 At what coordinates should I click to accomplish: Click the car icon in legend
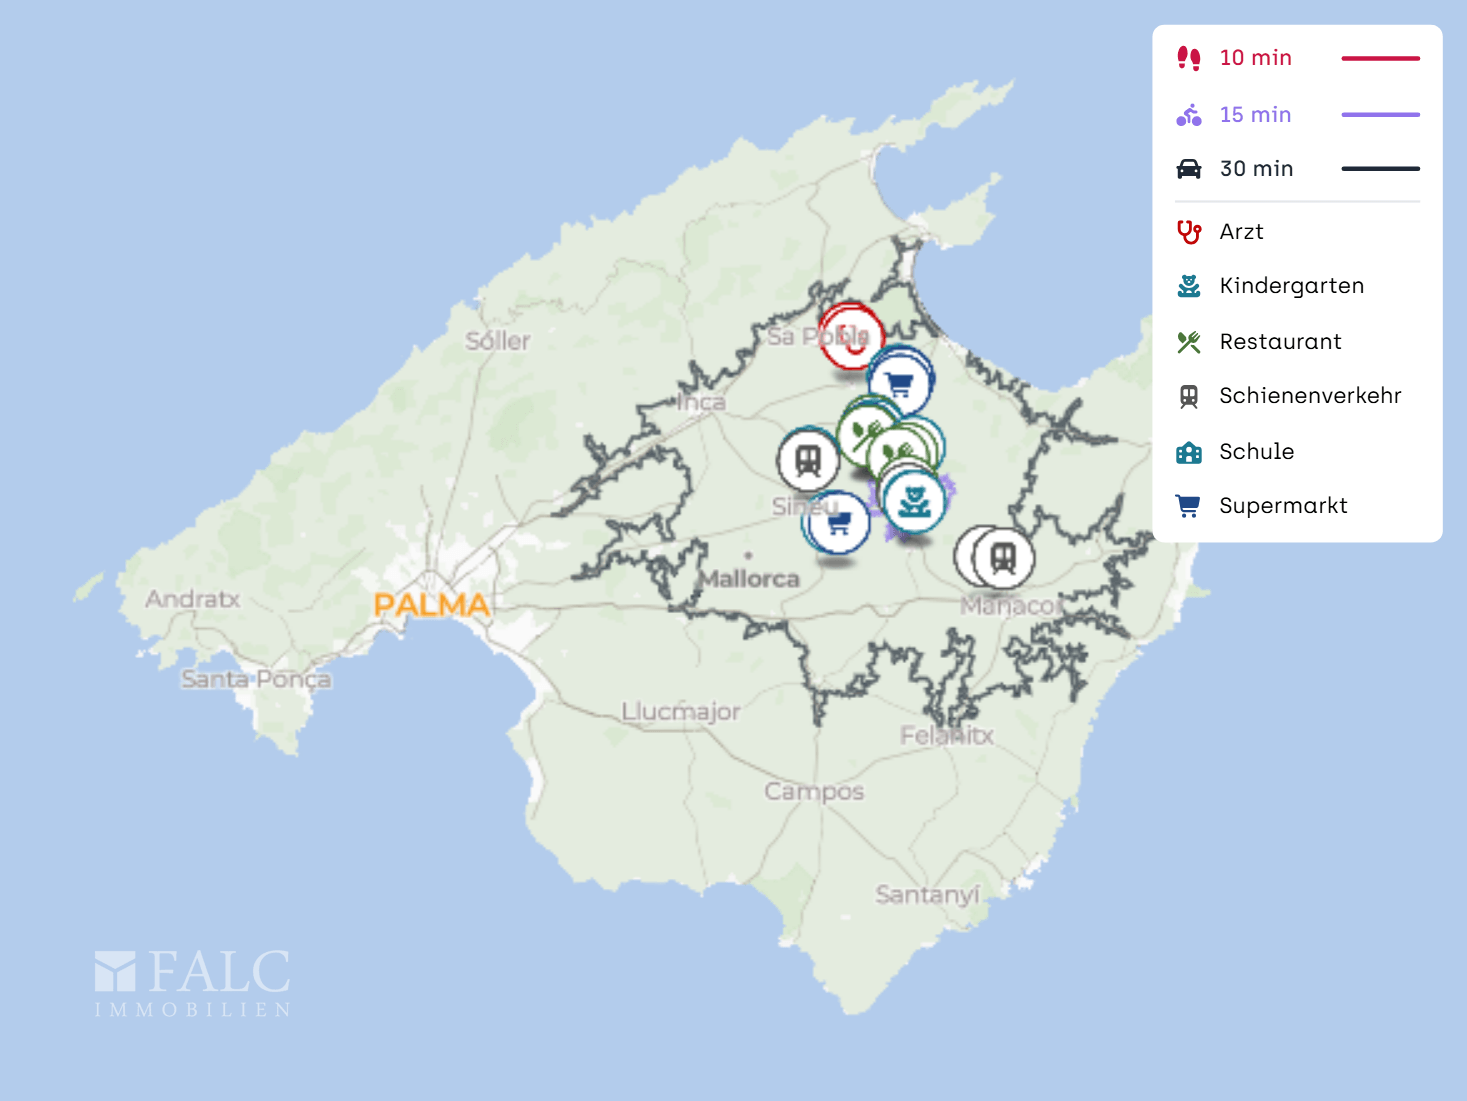click(1188, 169)
